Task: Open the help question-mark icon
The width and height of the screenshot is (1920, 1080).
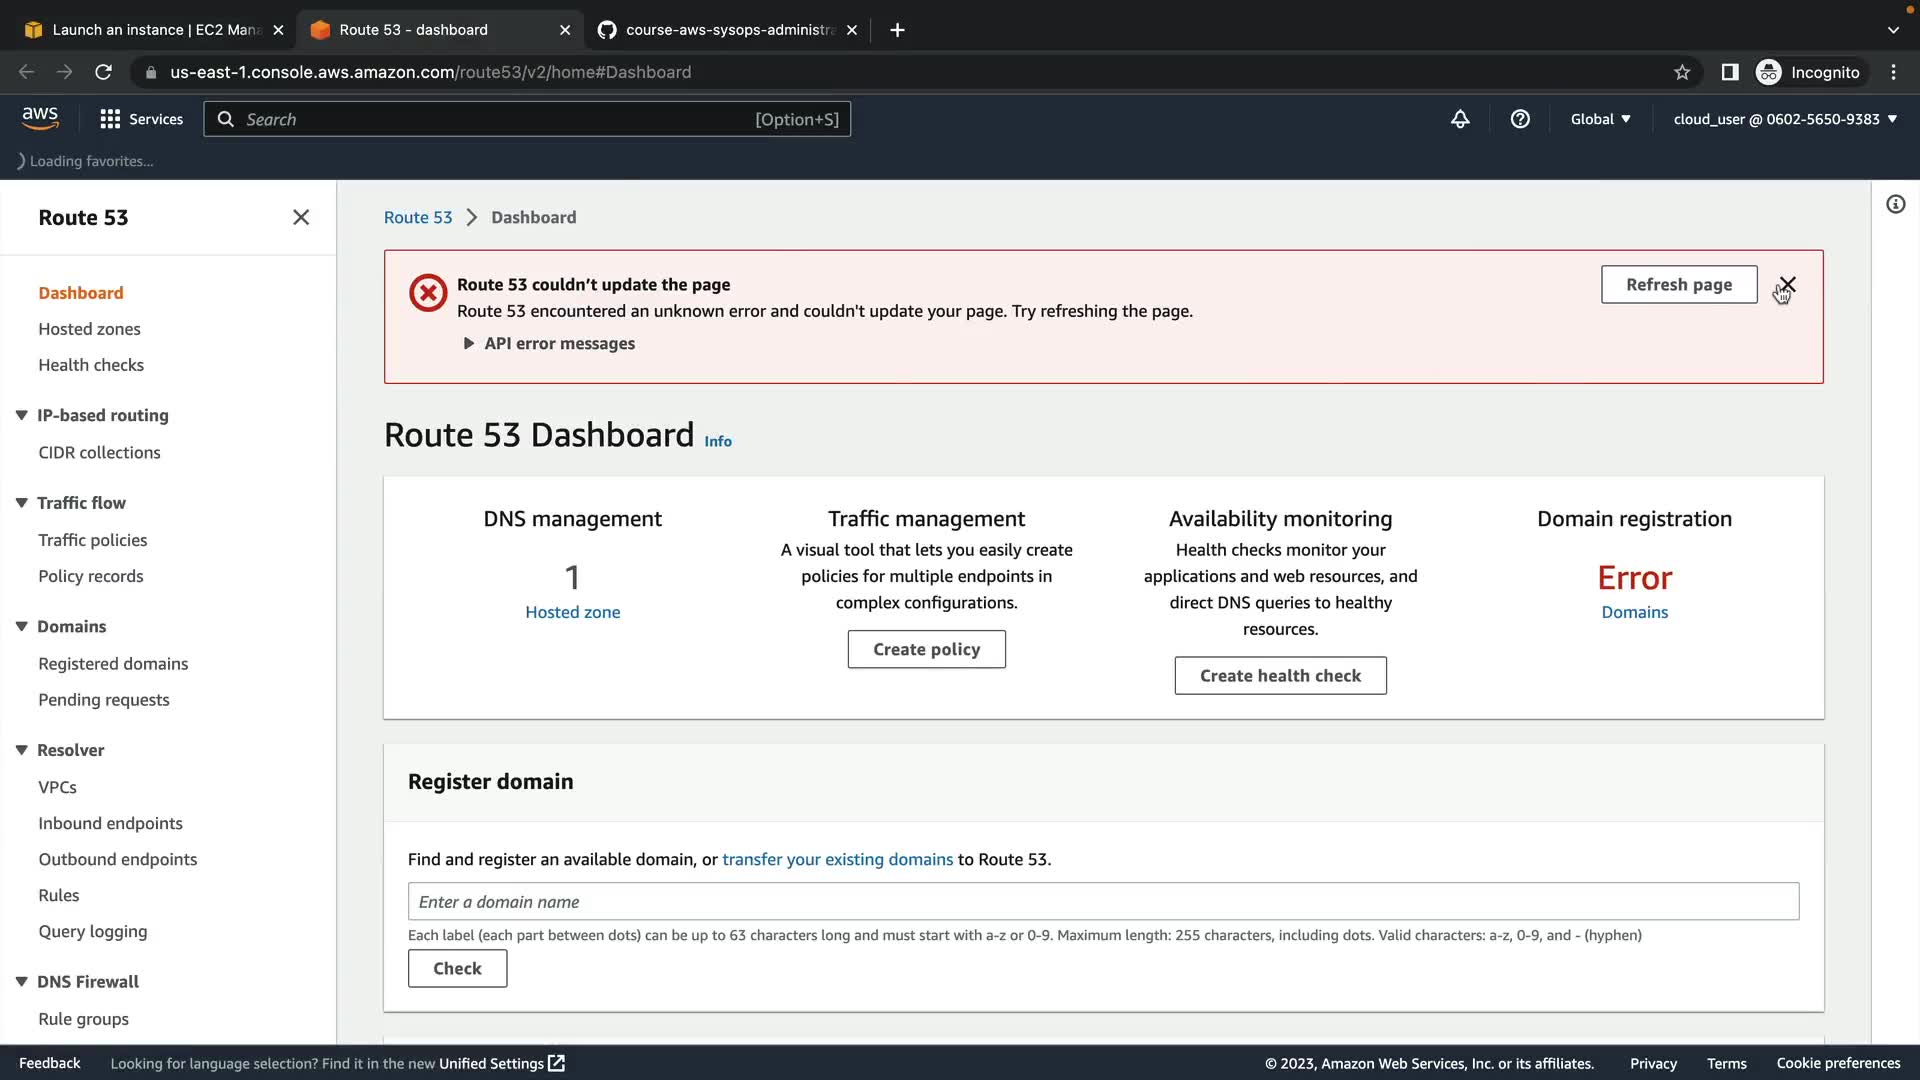Action: pyautogui.click(x=1520, y=119)
